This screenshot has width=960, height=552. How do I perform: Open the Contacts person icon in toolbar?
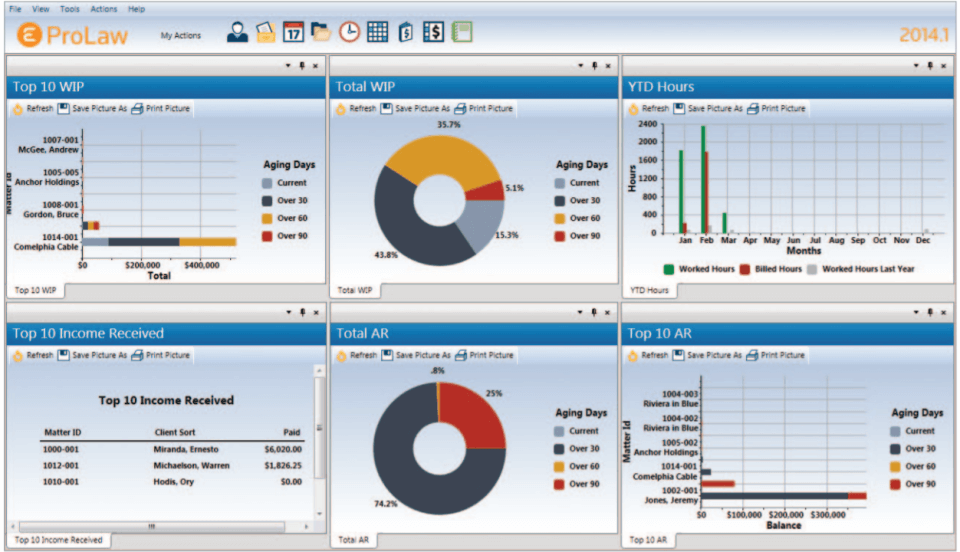click(x=237, y=32)
